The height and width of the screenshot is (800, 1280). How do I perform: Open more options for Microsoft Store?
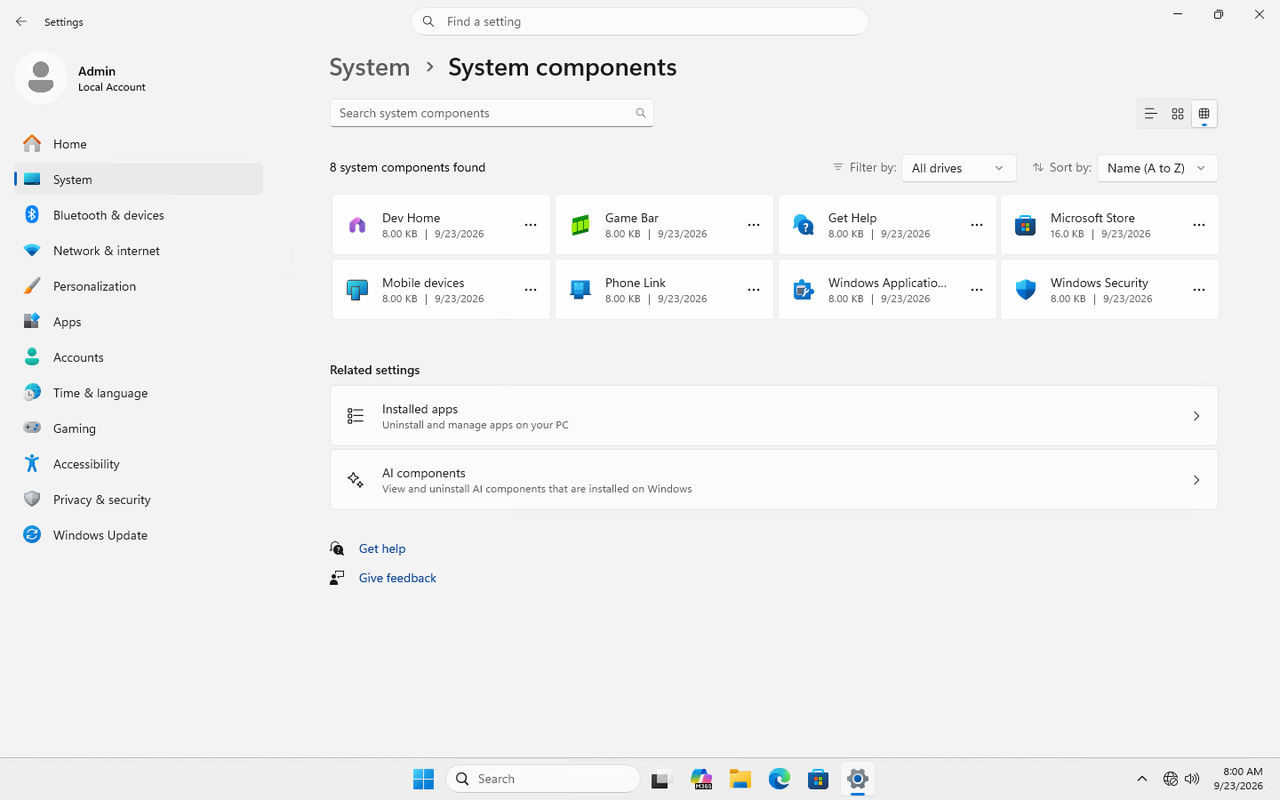[1199, 225]
